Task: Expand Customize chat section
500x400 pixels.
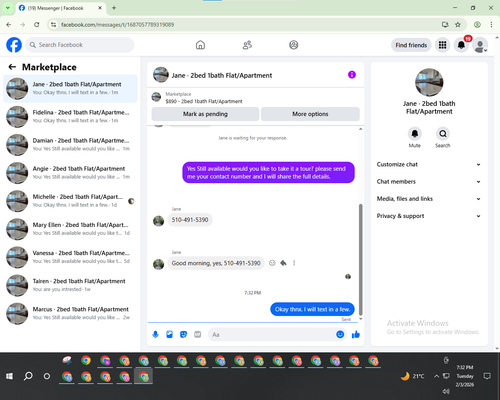Action: [x=429, y=164]
